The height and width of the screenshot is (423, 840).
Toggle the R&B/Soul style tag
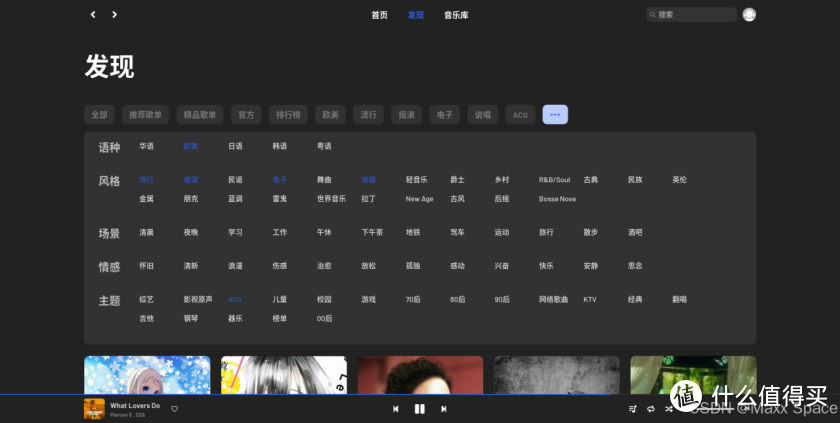tap(554, 180)
